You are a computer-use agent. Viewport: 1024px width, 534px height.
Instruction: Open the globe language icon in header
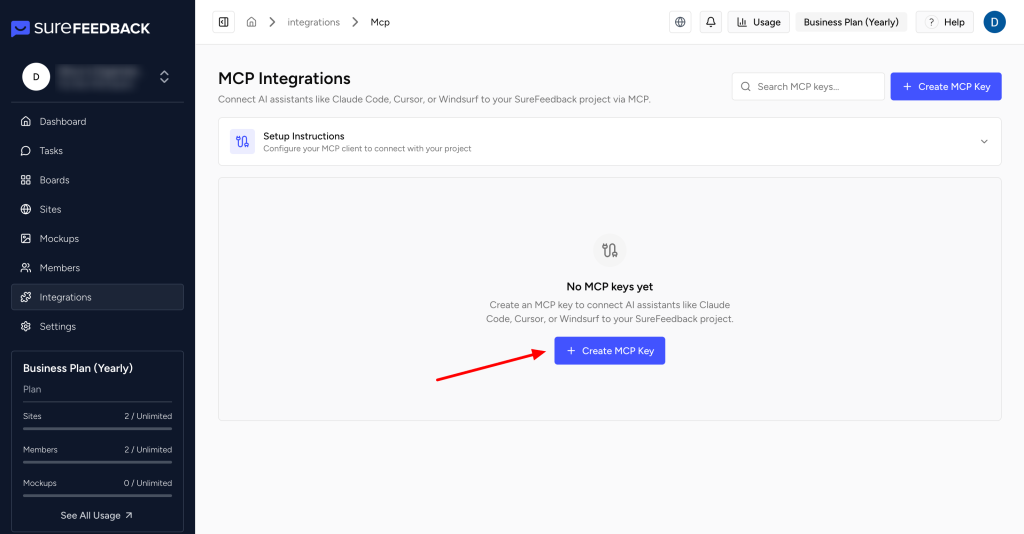[x=680, y=22]
